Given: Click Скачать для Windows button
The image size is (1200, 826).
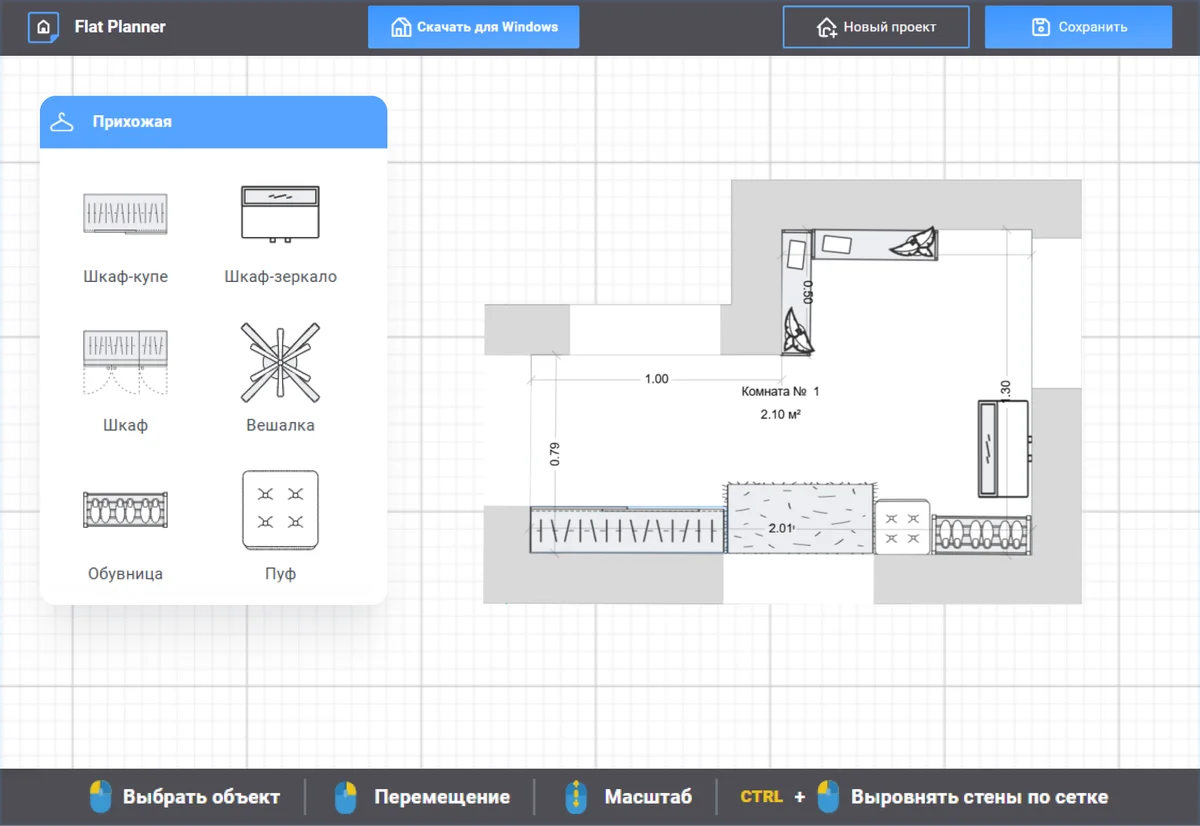Looking at the screenshot, I should pyautogui.click(x=473, y=27).
